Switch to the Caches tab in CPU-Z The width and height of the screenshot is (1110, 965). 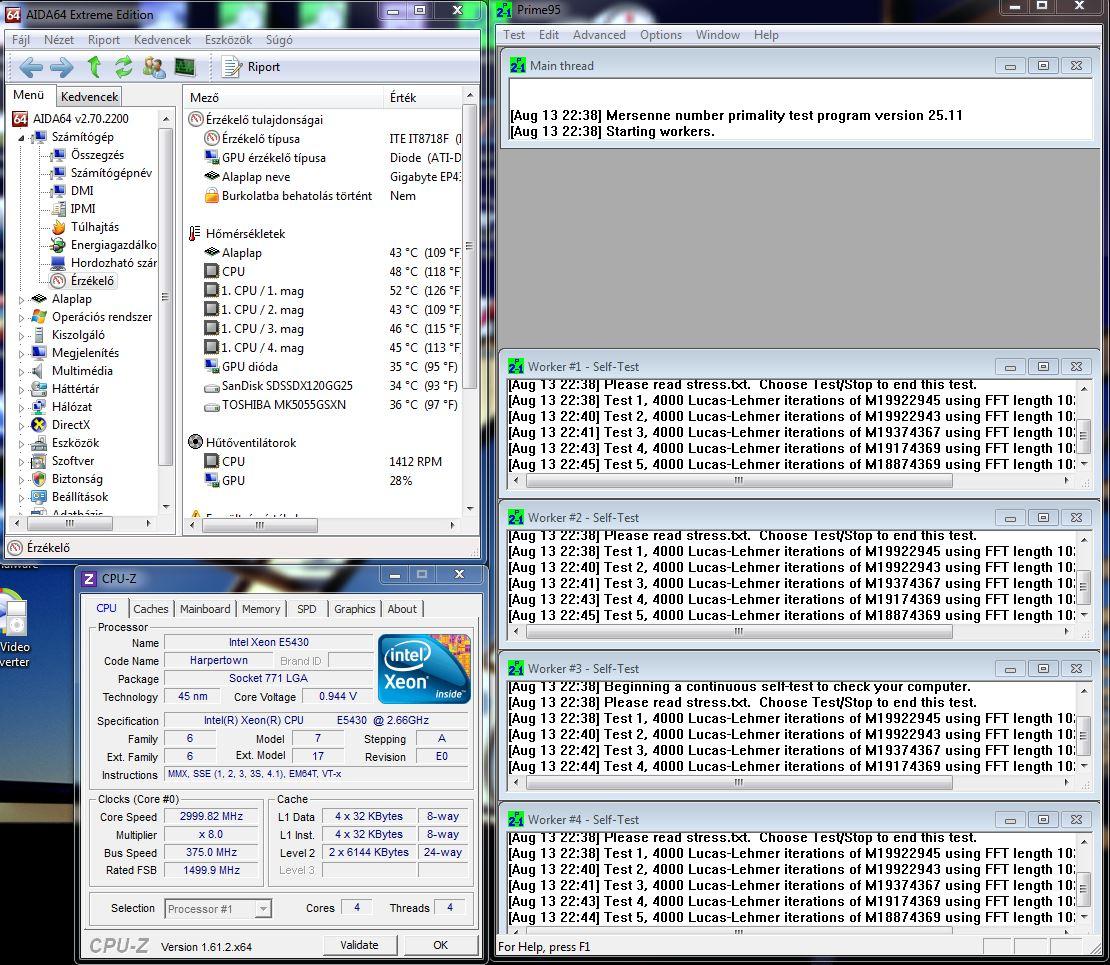point(151,609)
